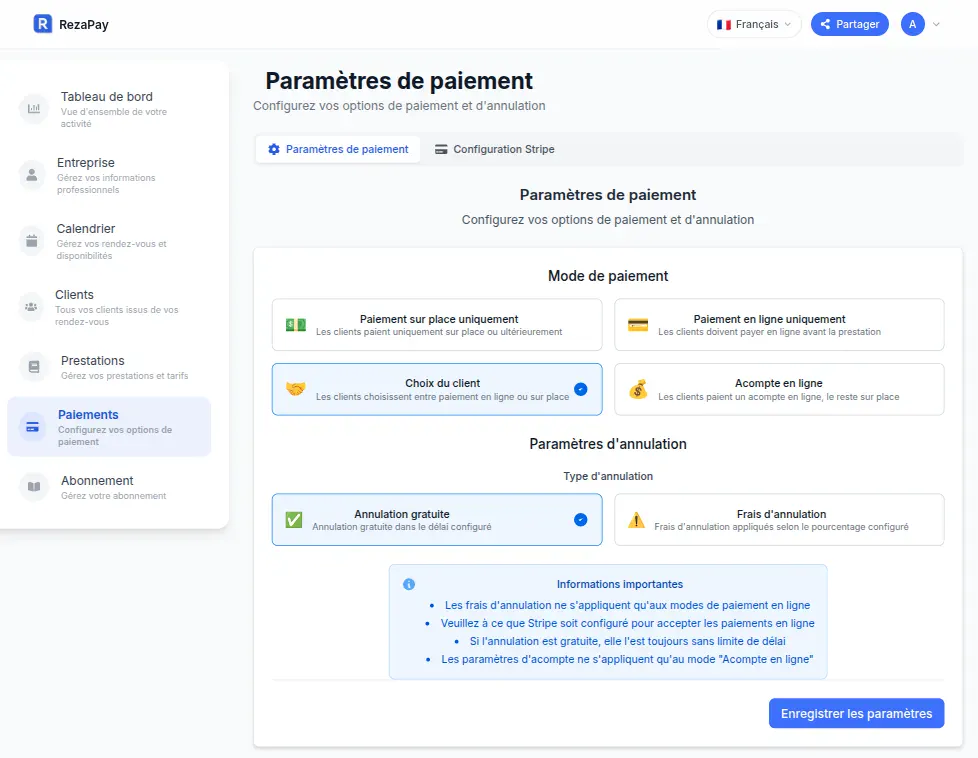Viewport: 978px width, 758px height.
Task: Click the yellow credit card icon
Action: tap(638, 325)
